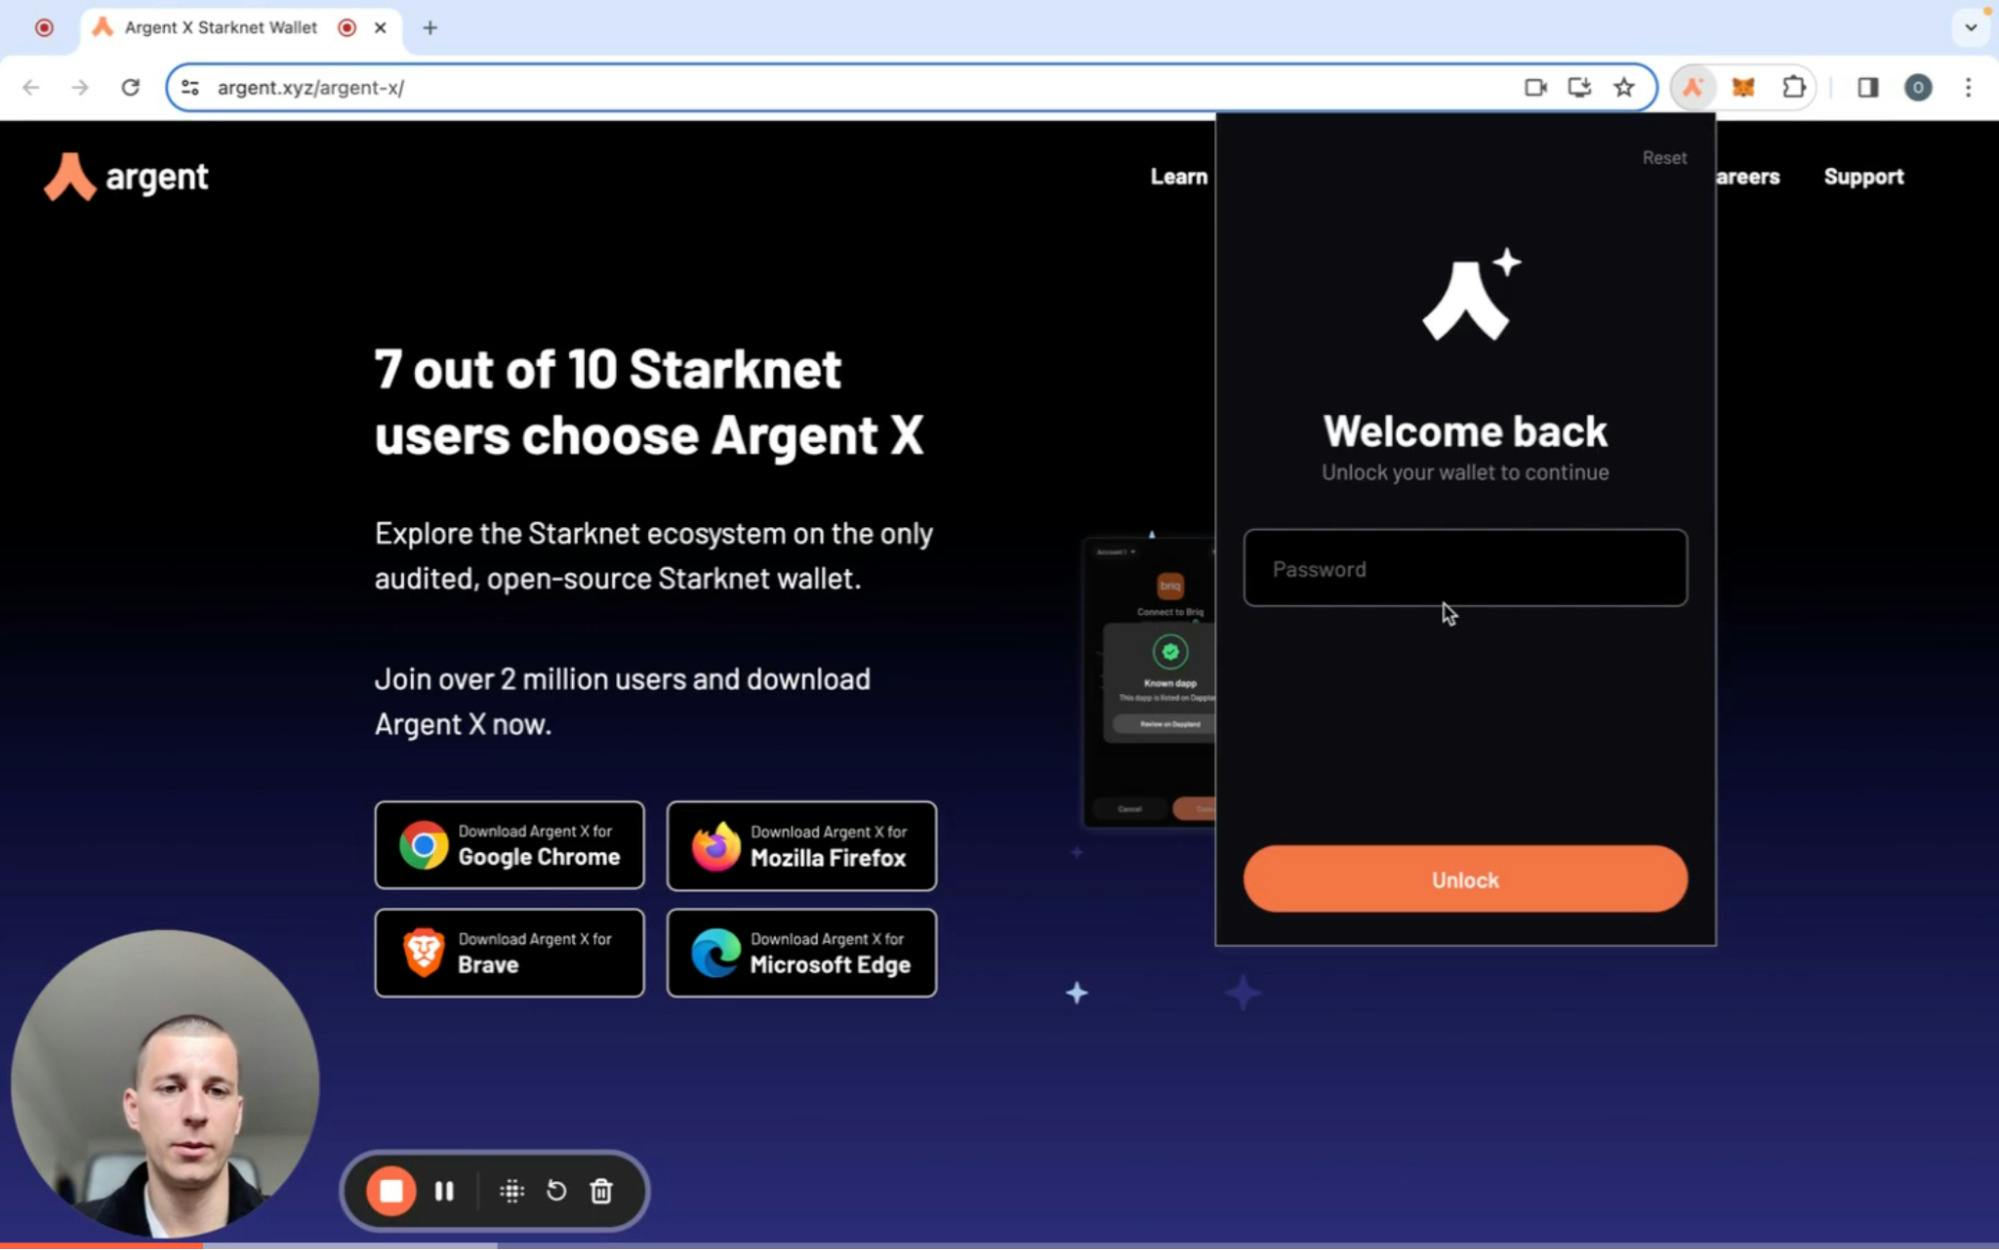Click the text Unlock your wallet to continue

[1465, 472]
